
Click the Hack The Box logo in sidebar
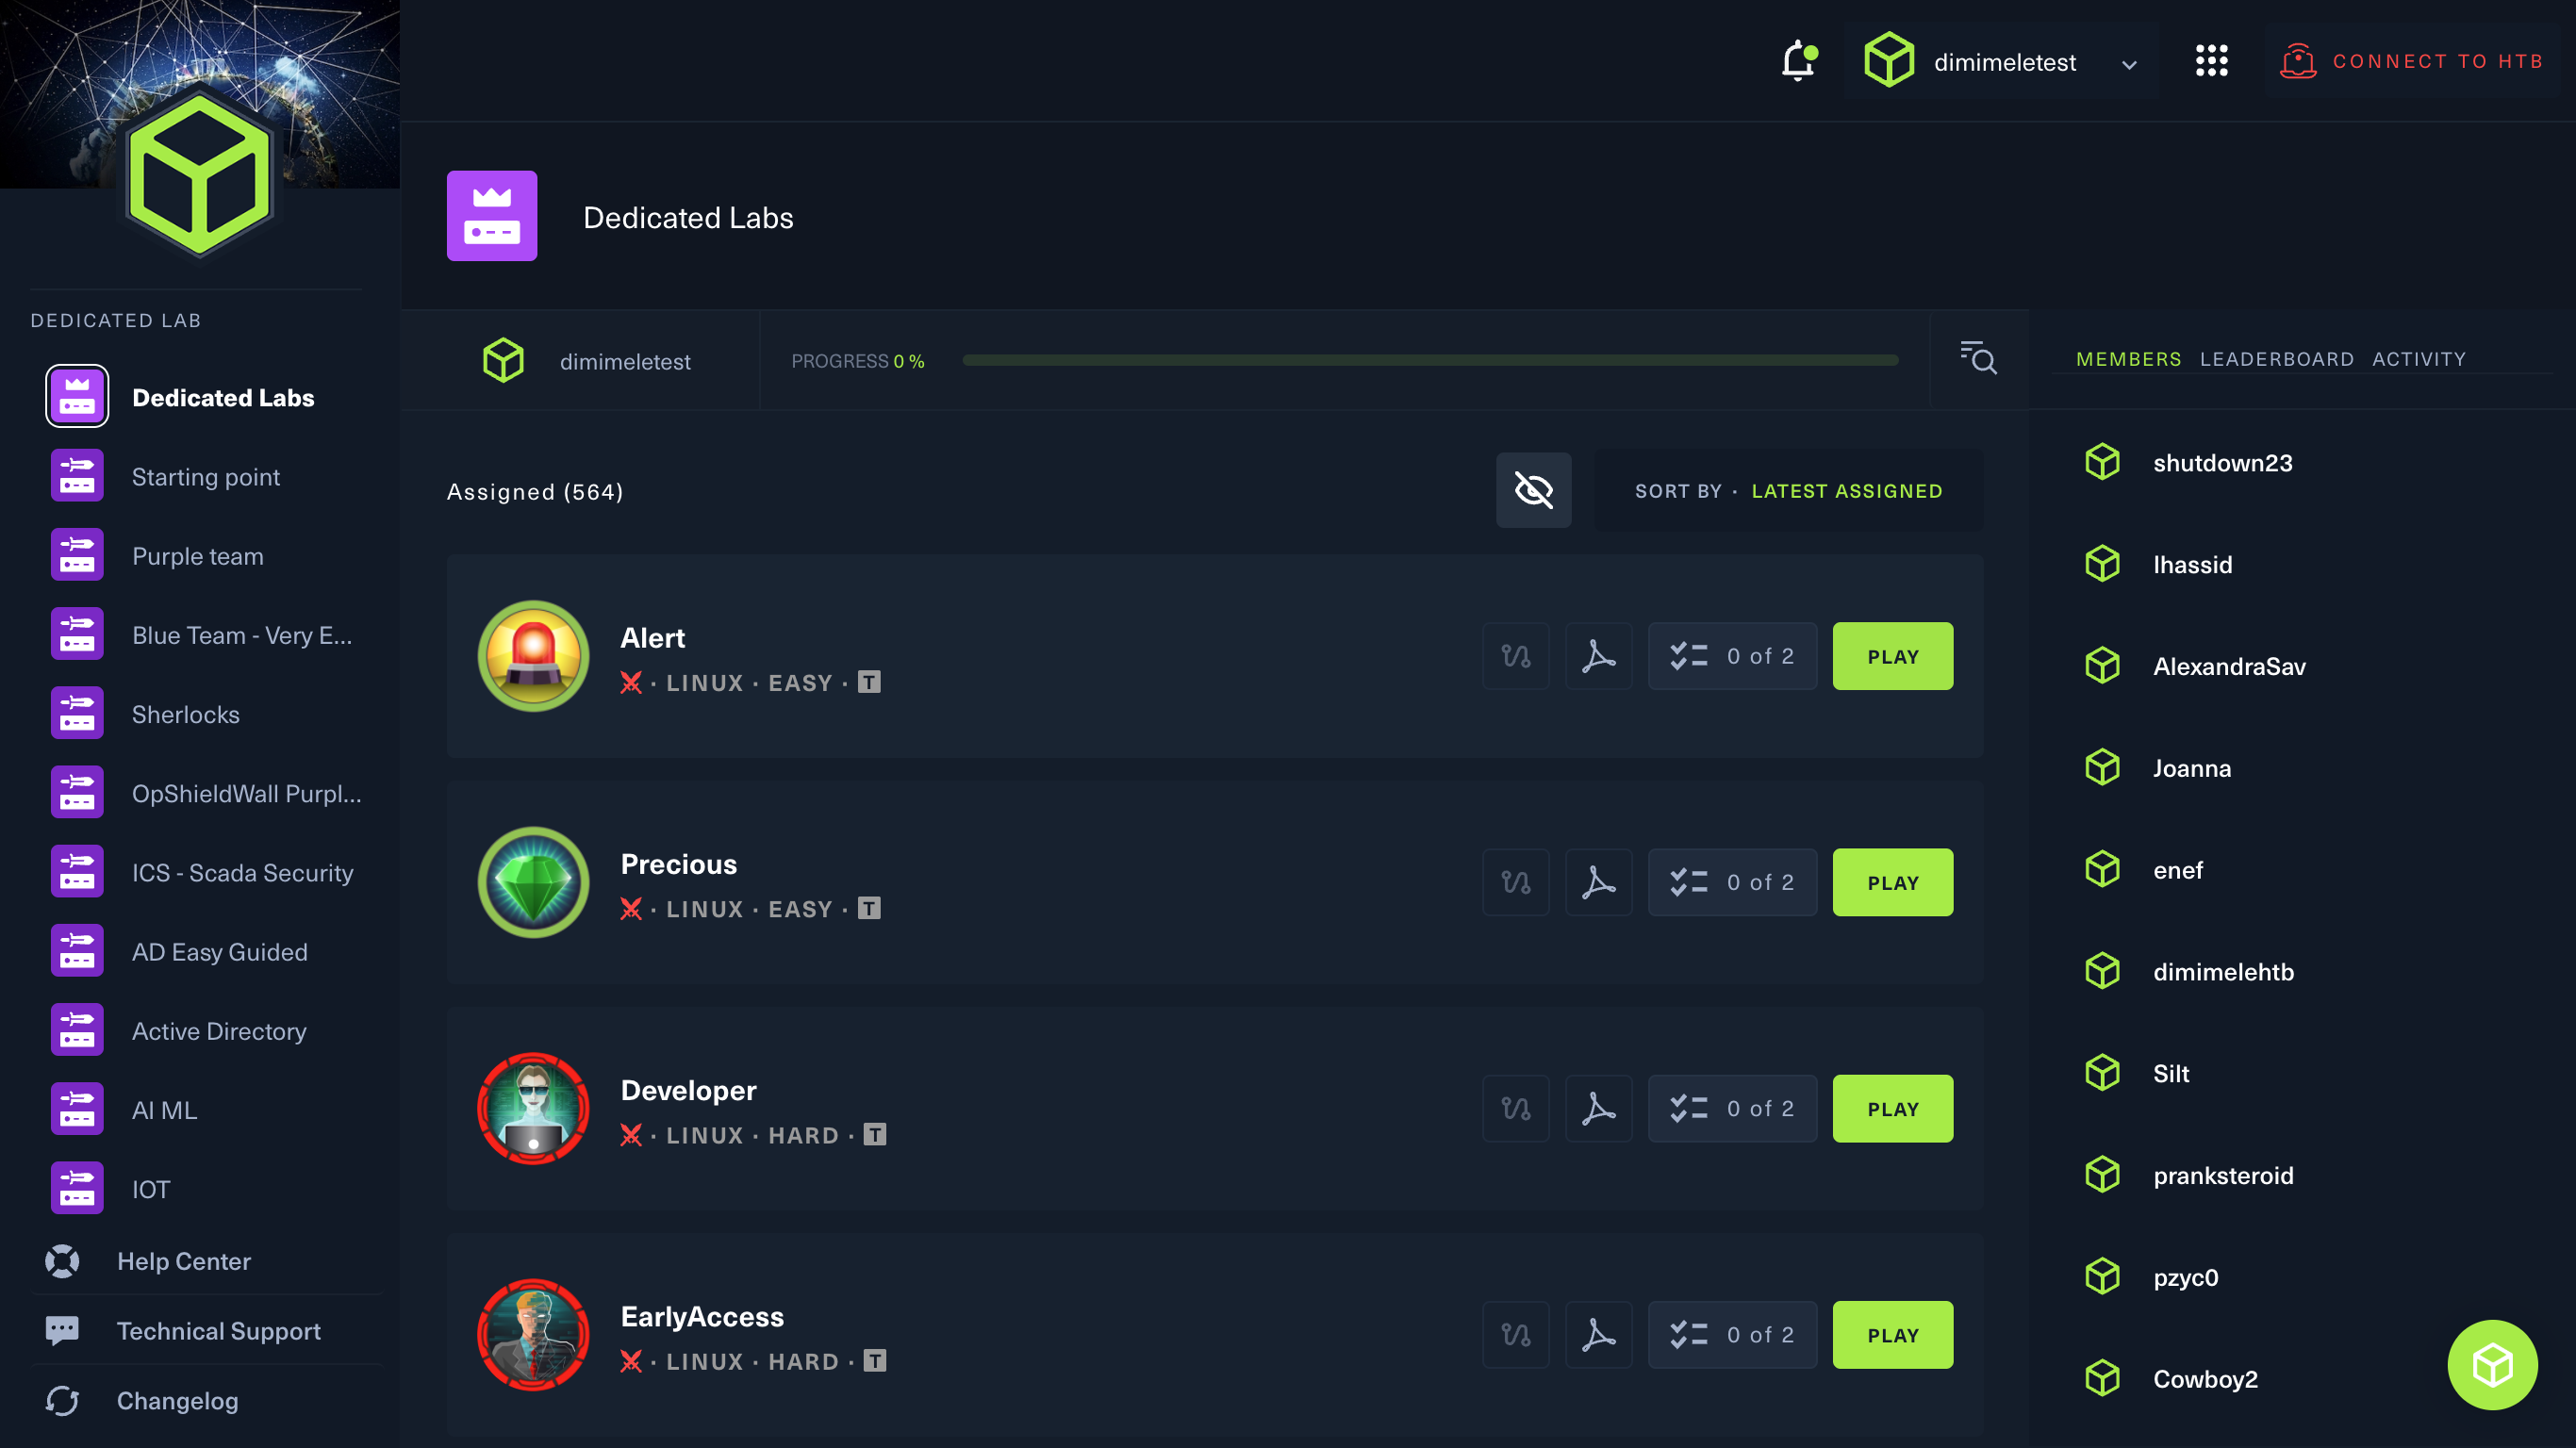[x=200, y=174]
